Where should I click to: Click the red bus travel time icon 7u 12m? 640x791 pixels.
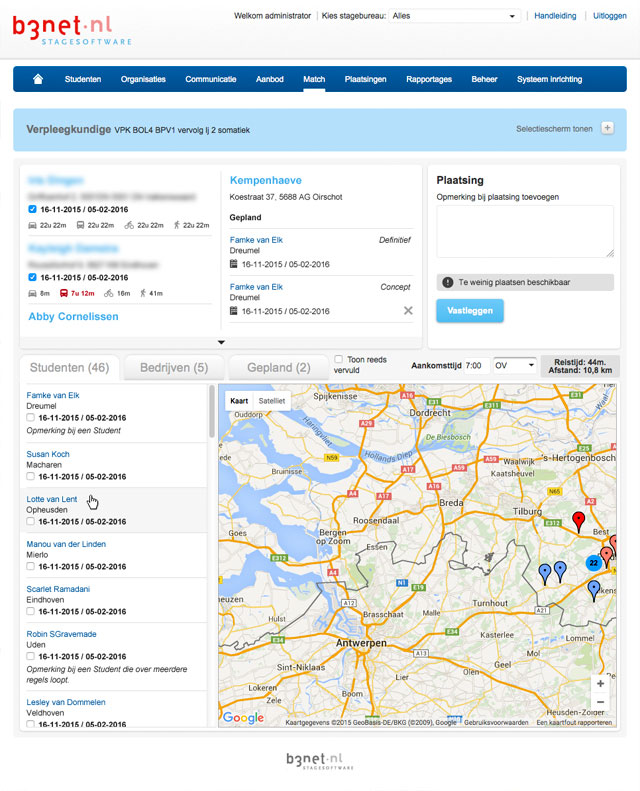(64, 293)
